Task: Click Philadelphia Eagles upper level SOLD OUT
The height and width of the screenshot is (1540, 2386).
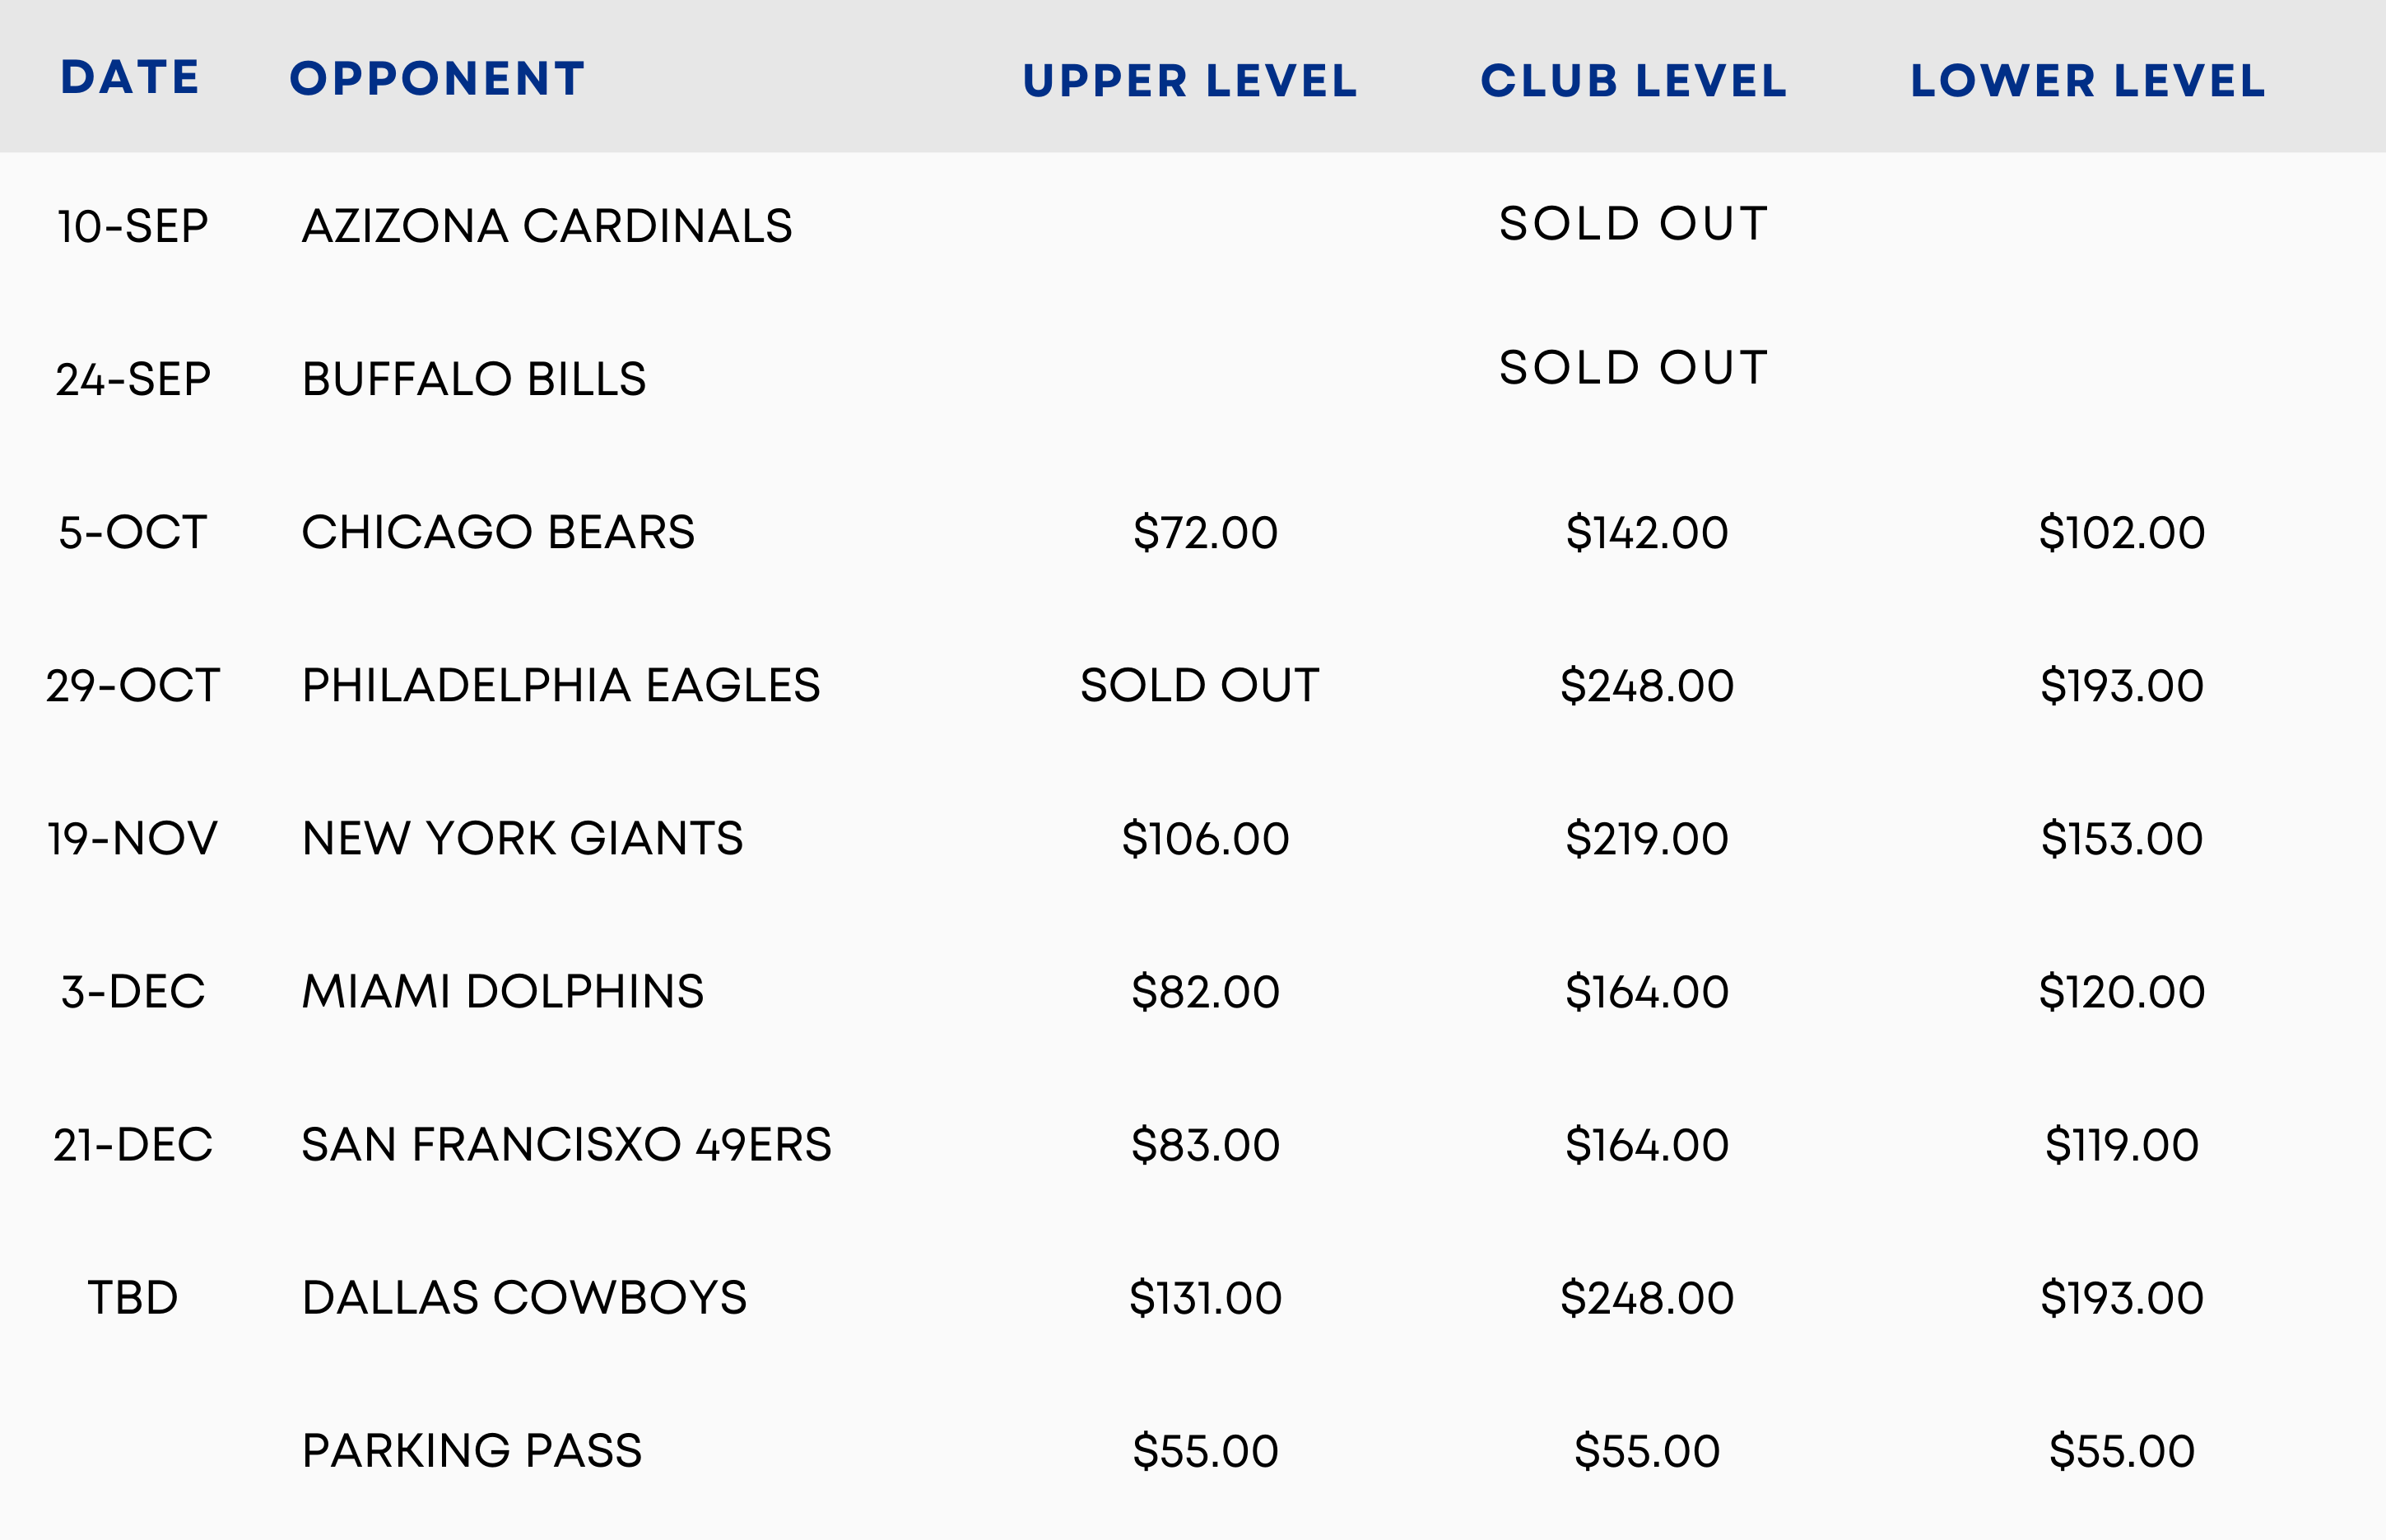Action: click(1200, 685)
